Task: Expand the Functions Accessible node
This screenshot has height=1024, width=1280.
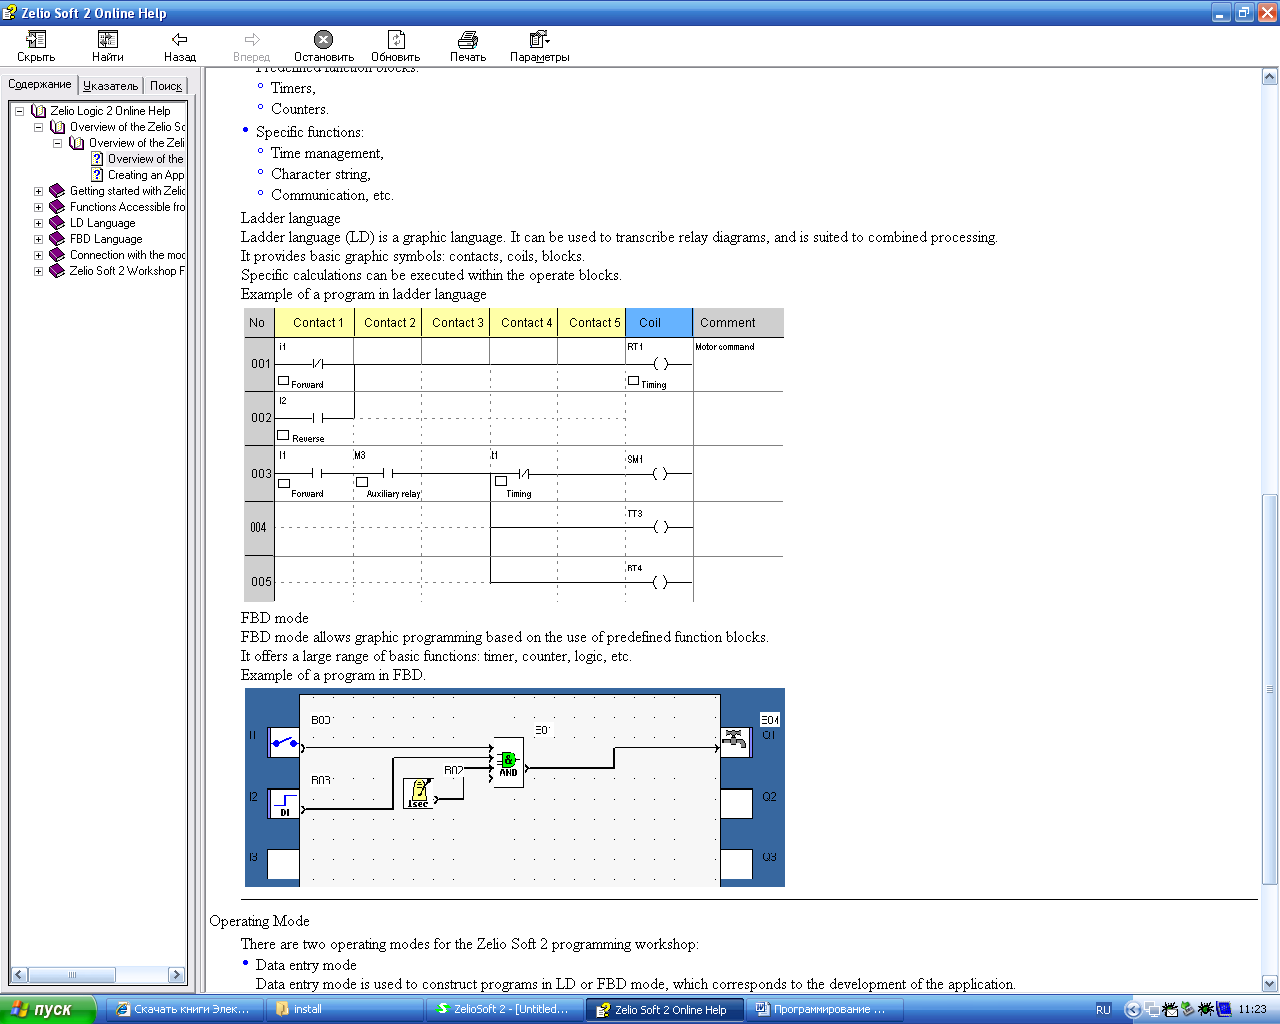Action: 38,207
